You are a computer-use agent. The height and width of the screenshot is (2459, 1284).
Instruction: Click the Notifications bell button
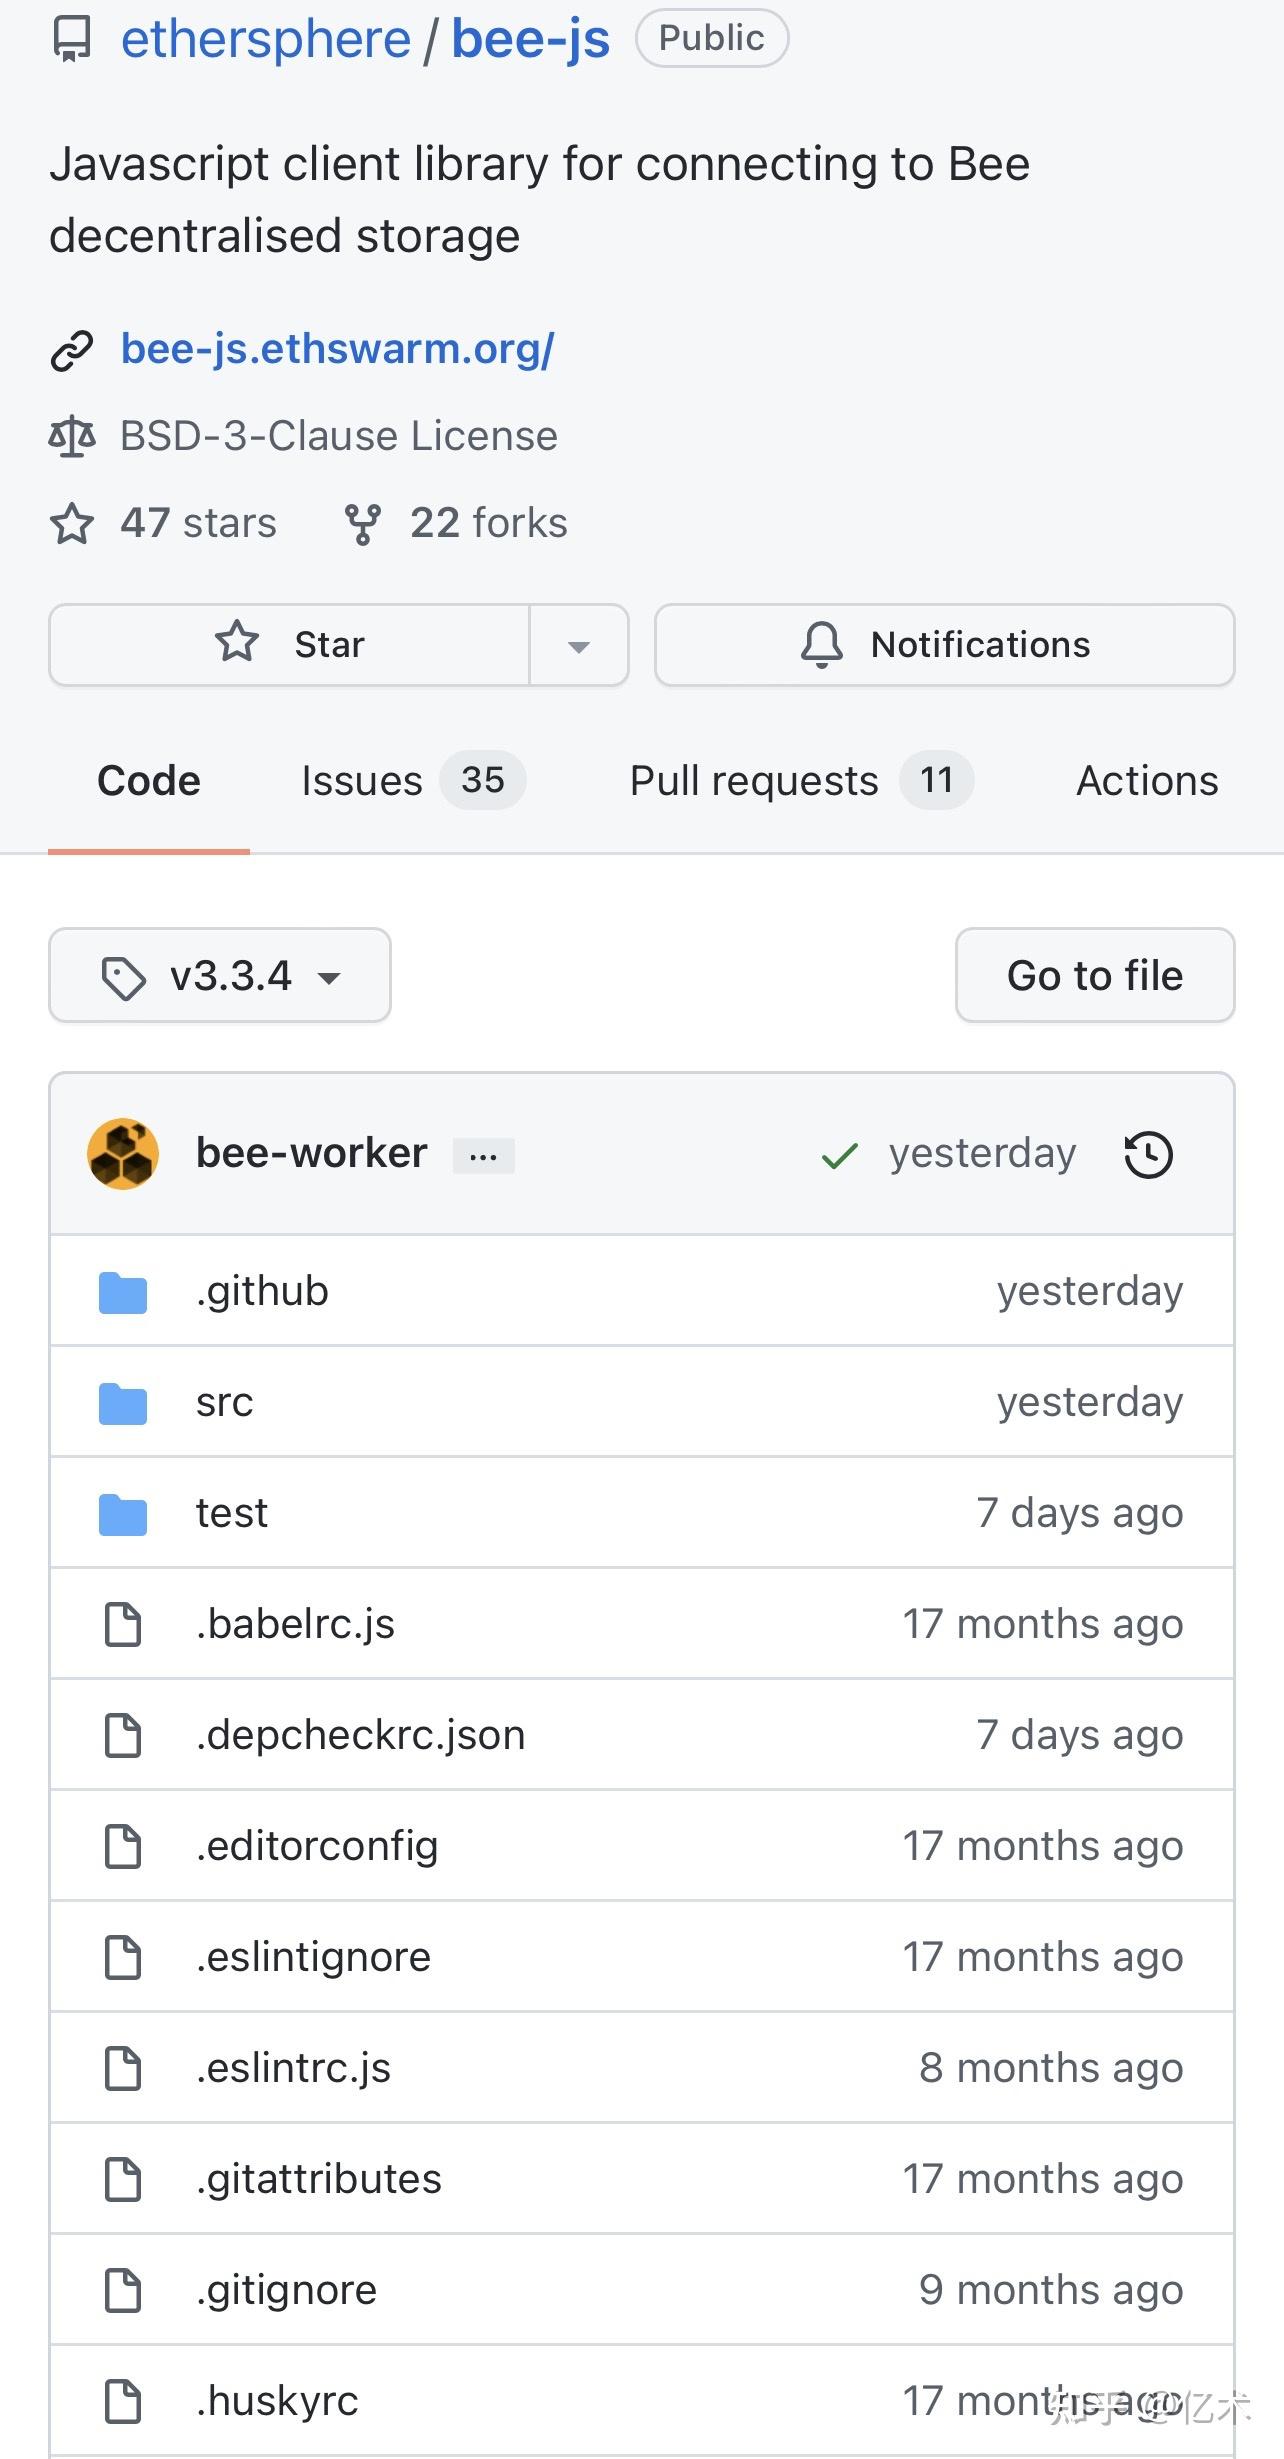click(944, 645)
